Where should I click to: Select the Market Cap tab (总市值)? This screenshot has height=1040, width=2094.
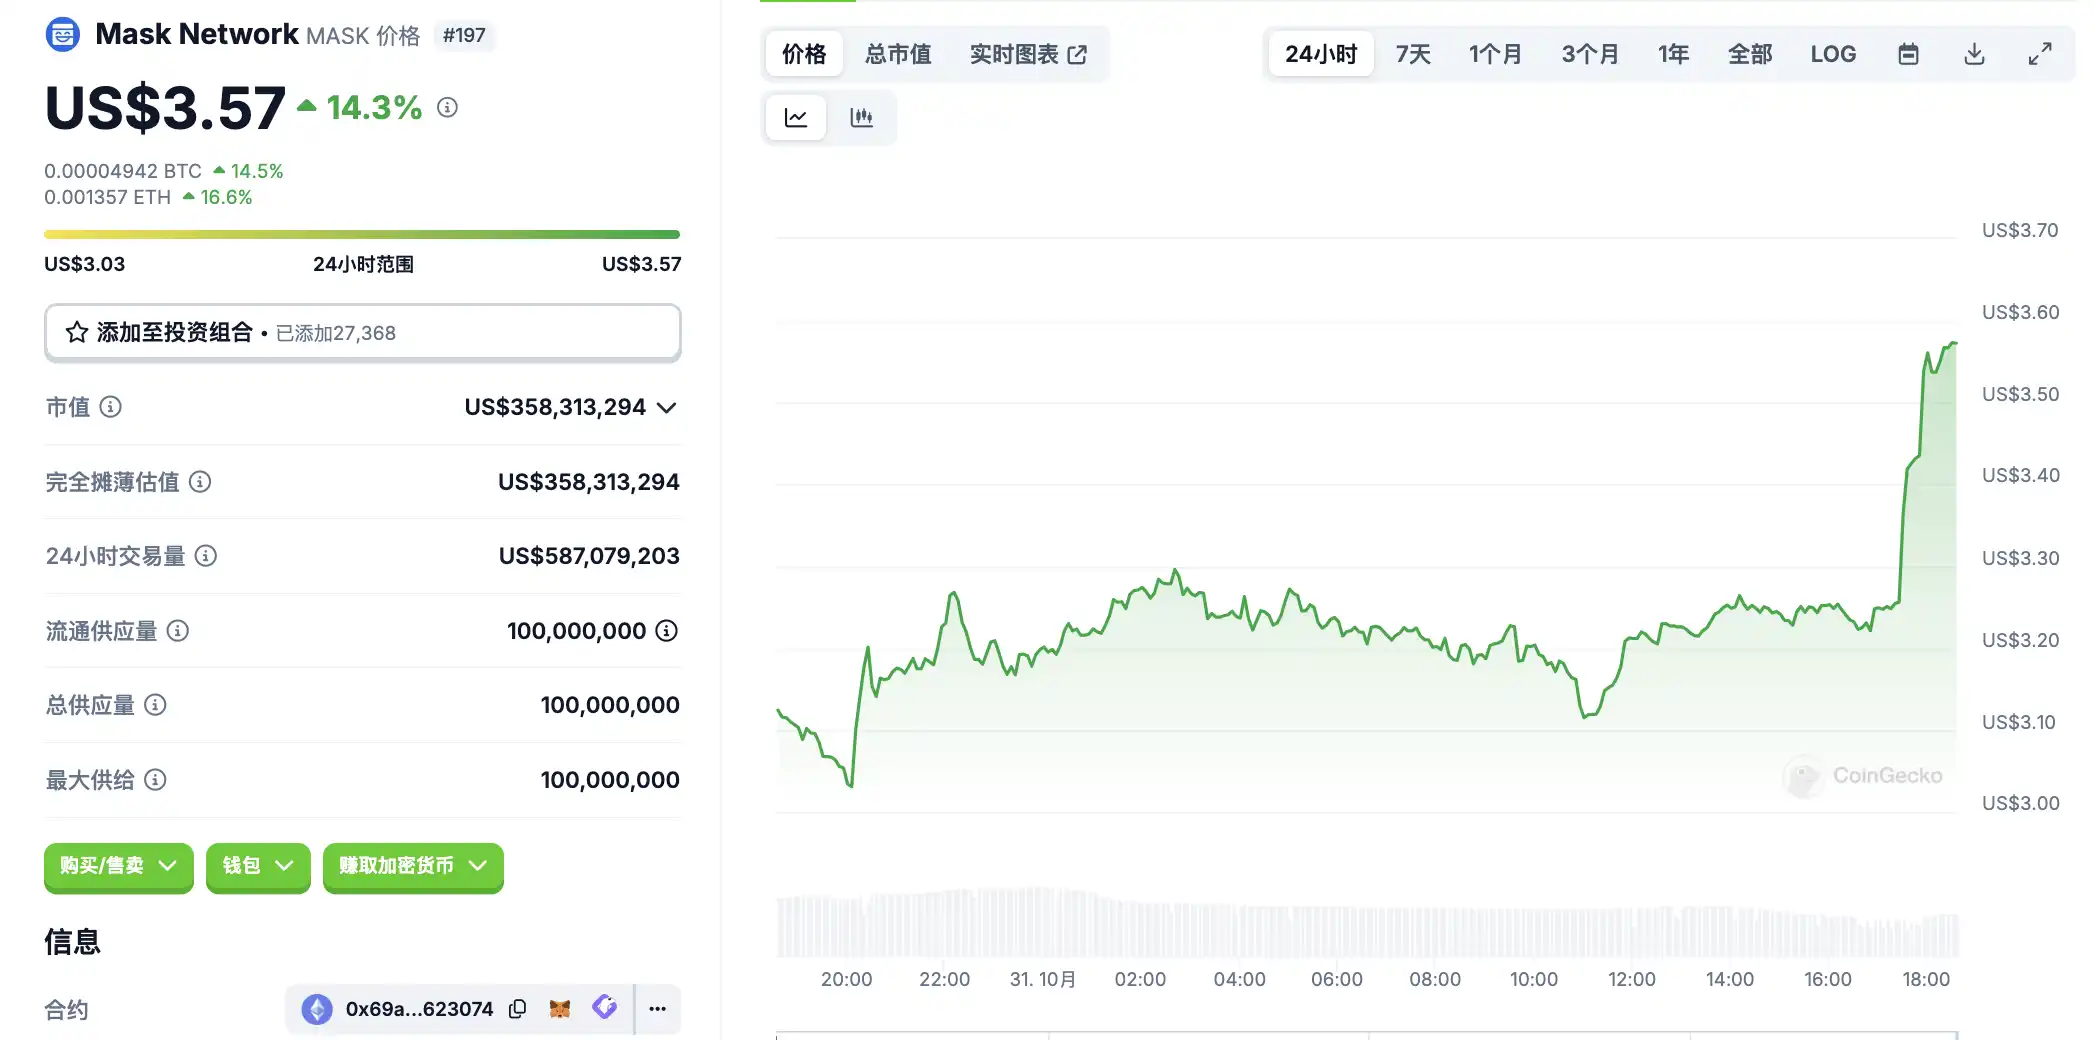pyautogui.click(x=898, y=54)
